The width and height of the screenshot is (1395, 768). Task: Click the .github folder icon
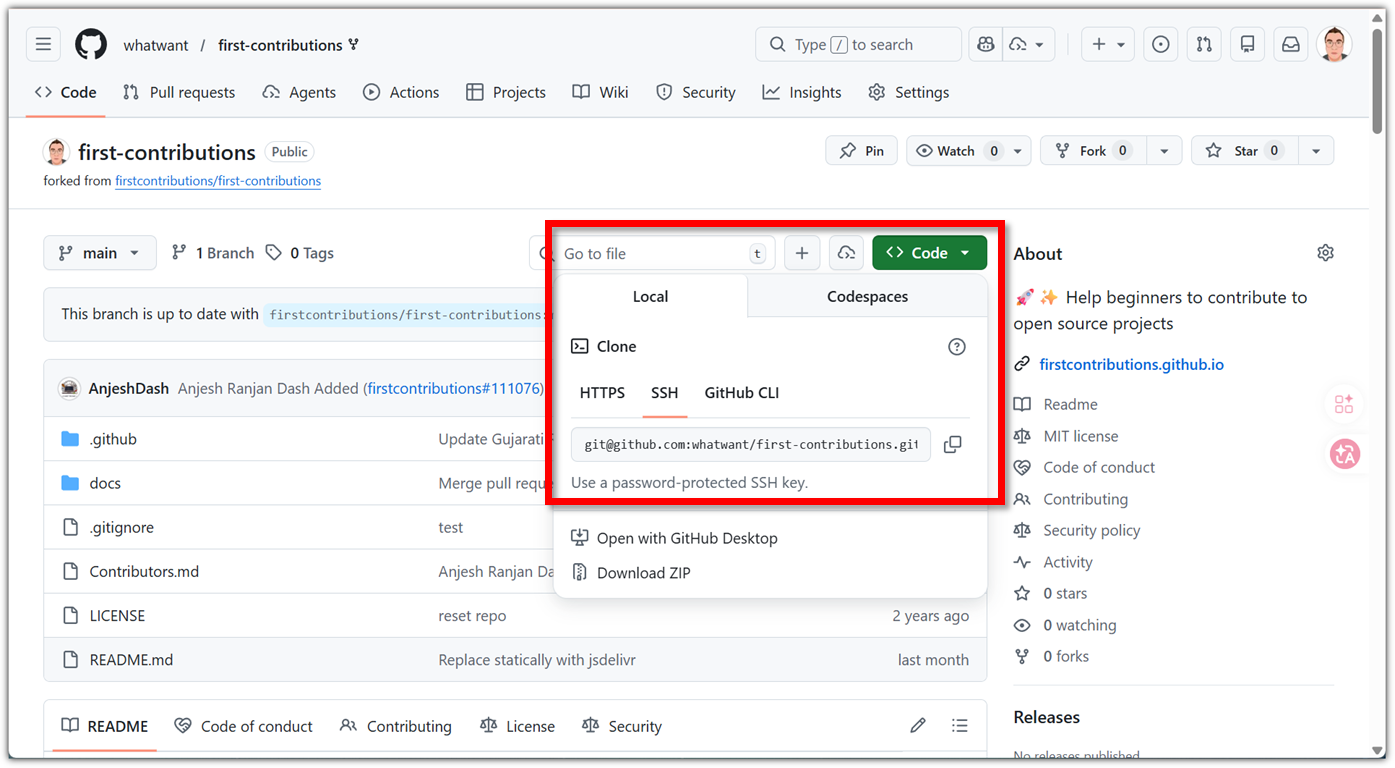pos(70,439)
